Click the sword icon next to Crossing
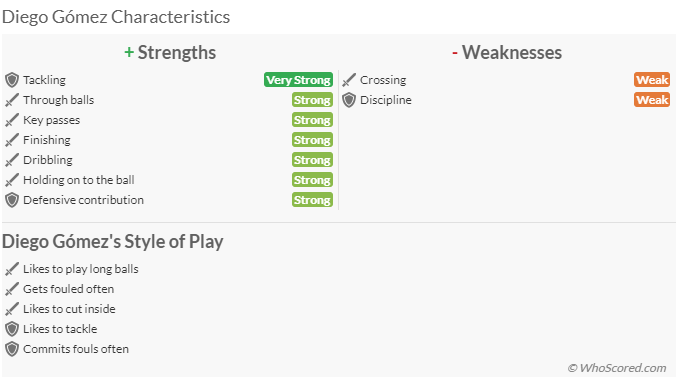 click(349, 80)
